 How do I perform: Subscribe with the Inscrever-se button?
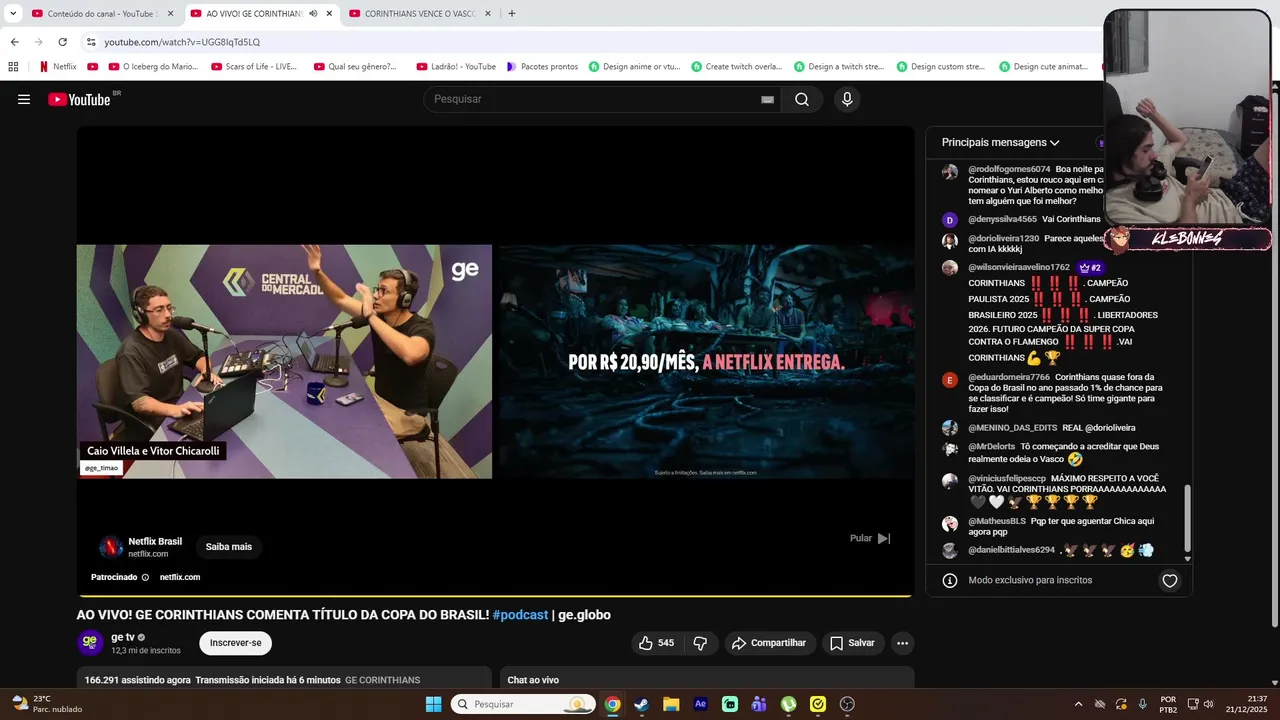[235, 643]
